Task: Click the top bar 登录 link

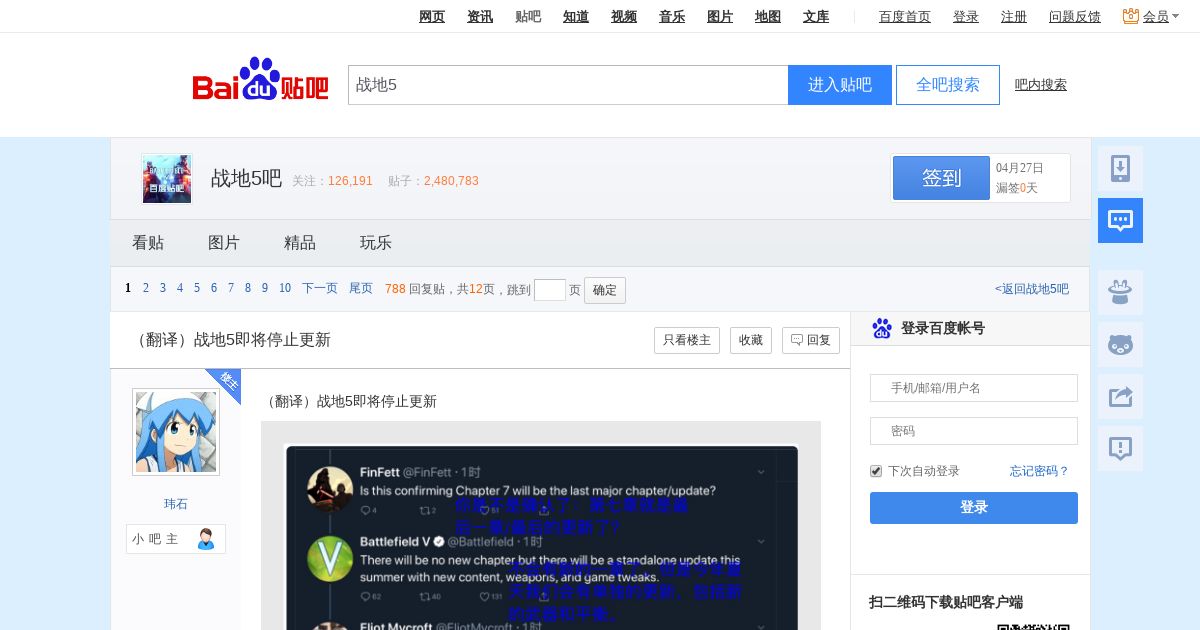Action: (966, 16)
